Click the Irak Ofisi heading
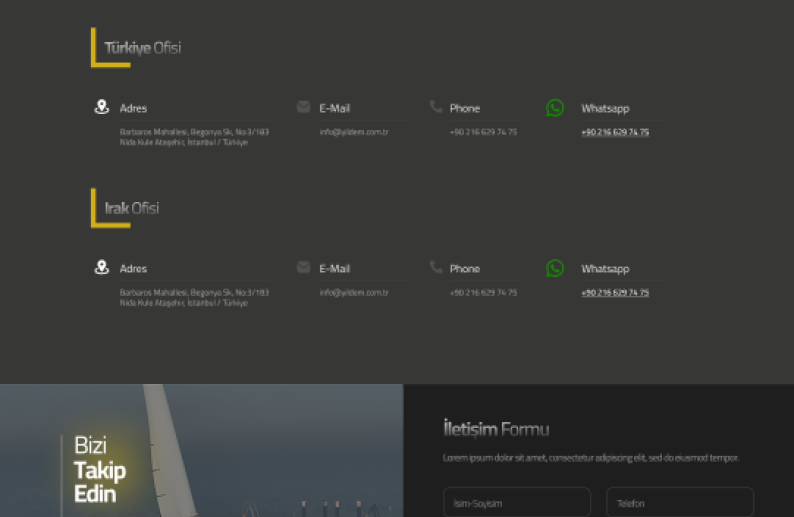 [x=132, y=208]
